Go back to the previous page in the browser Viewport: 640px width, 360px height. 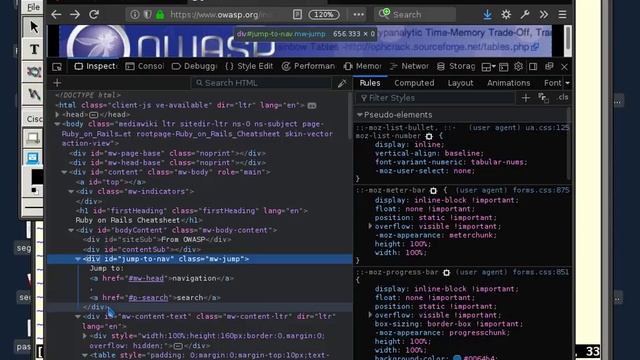56,15
